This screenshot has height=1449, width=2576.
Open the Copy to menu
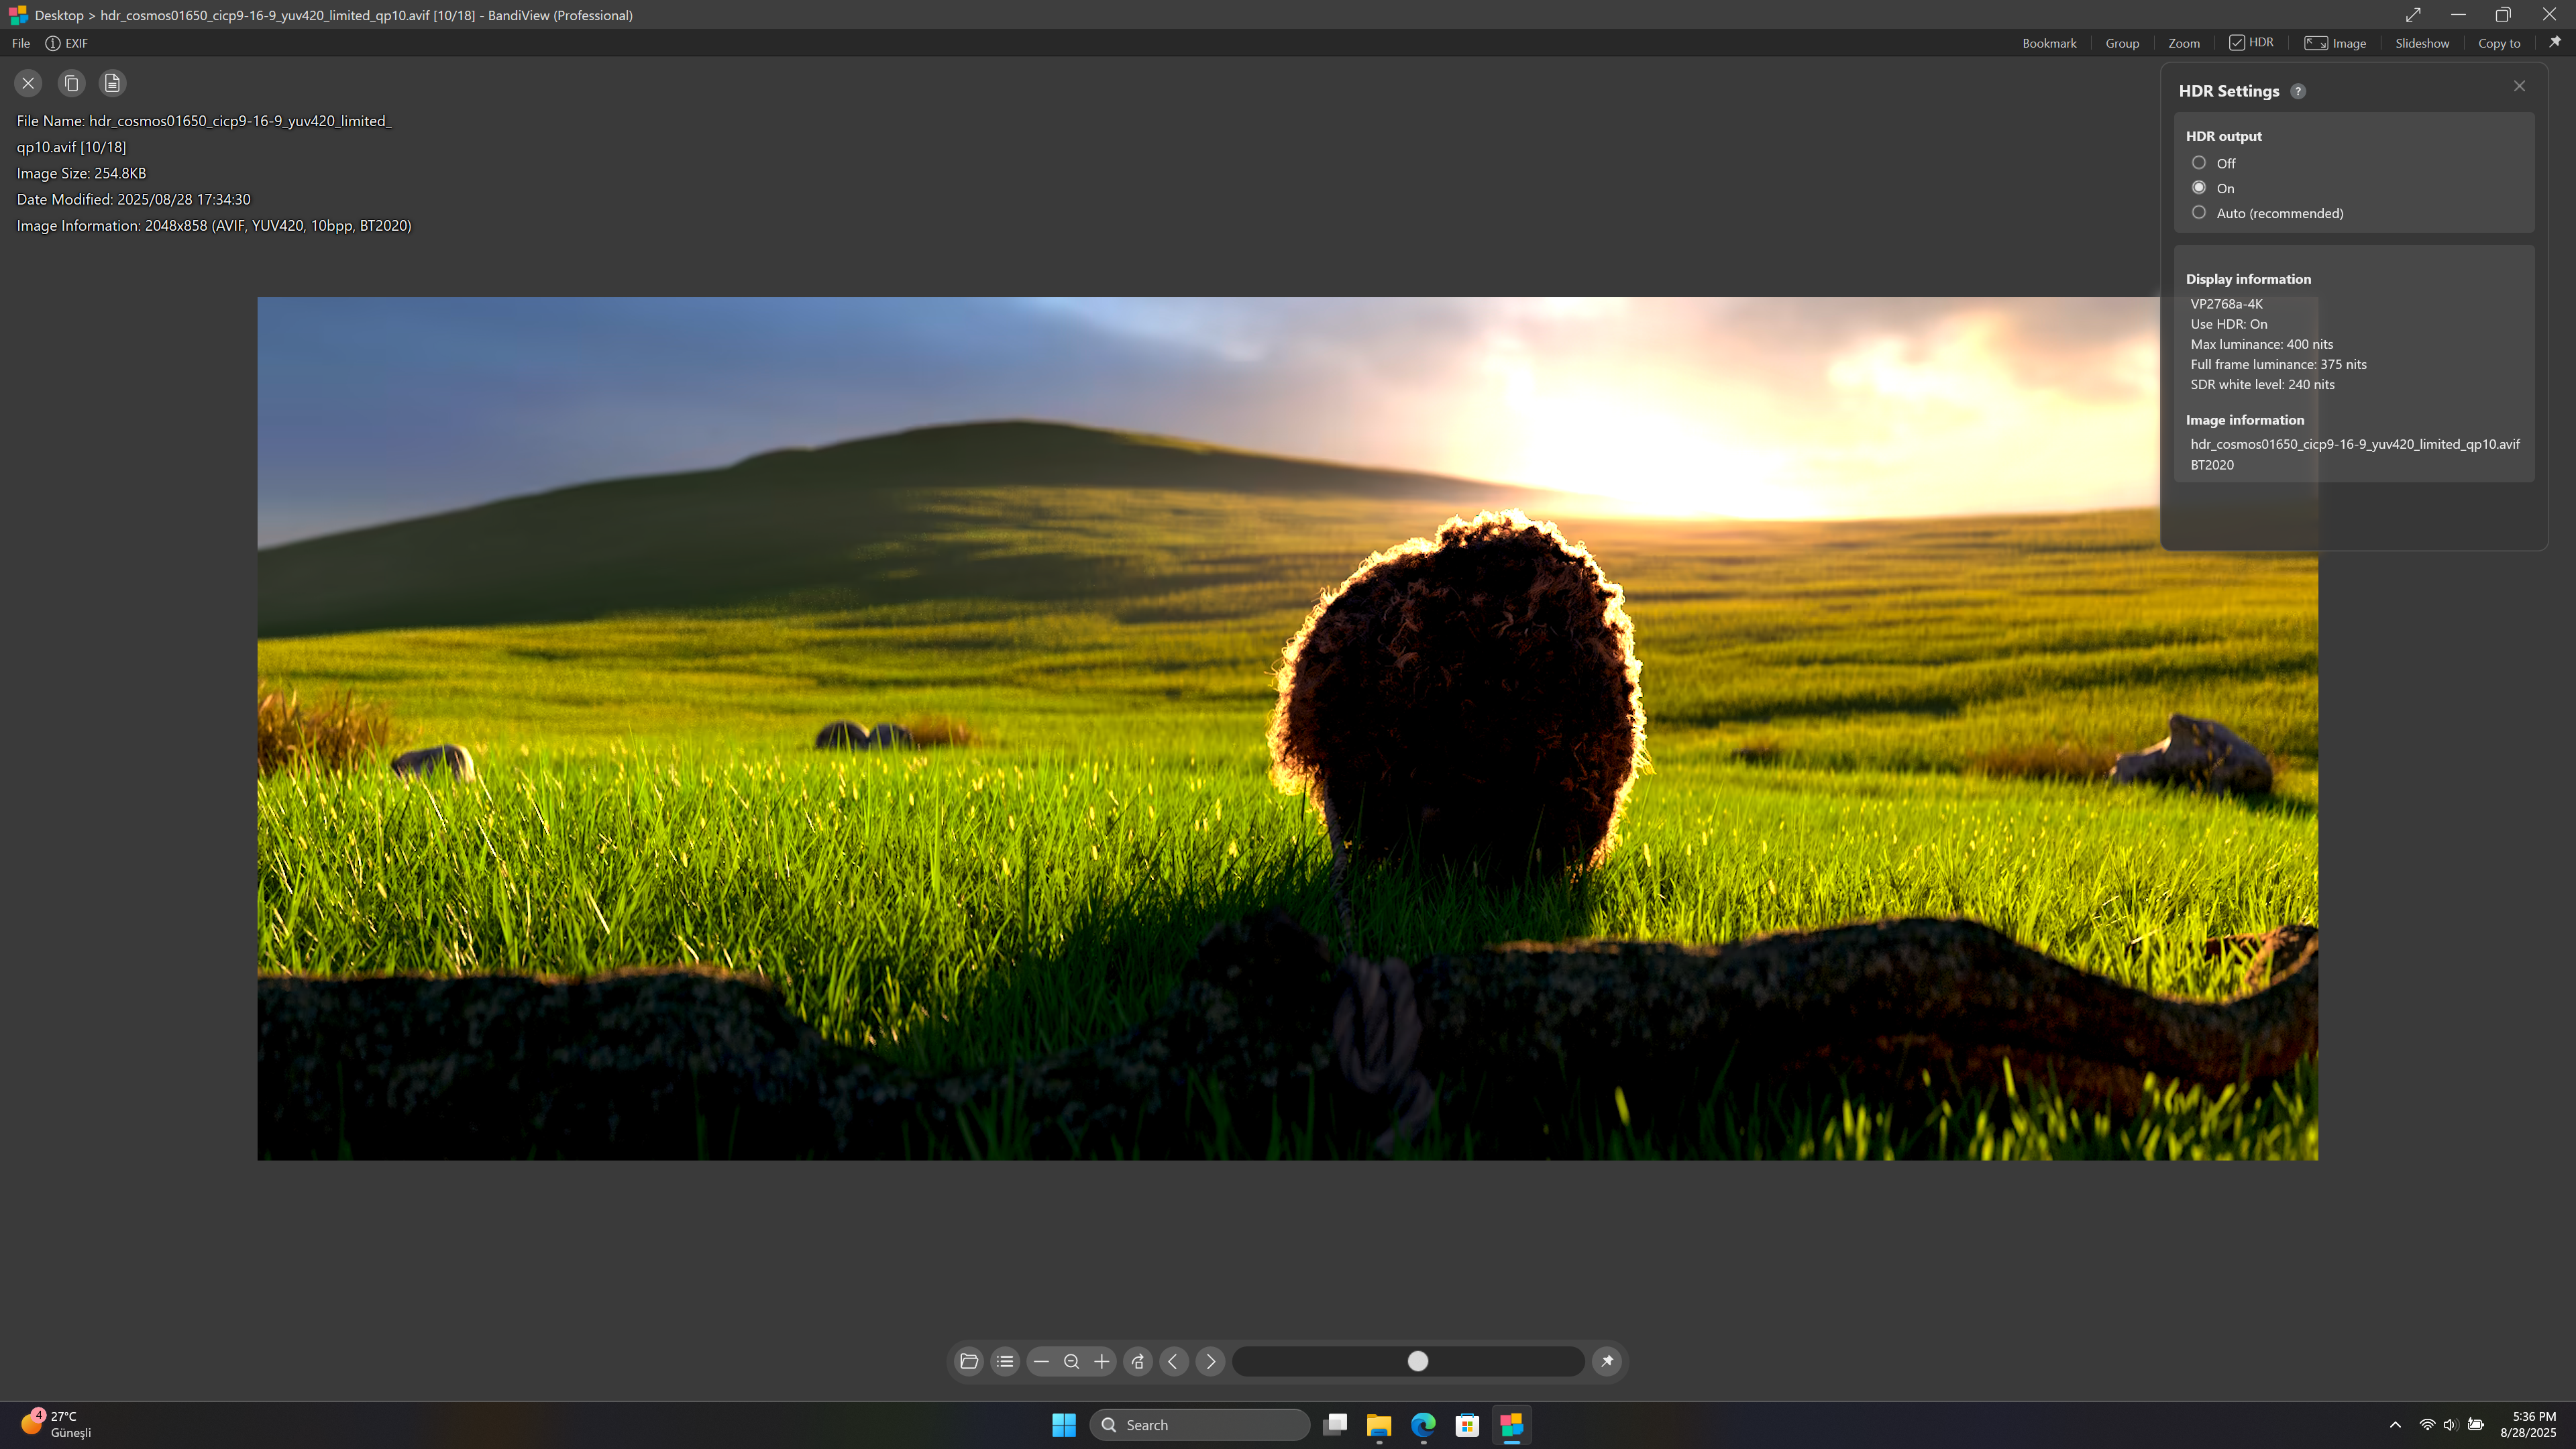(2499, 43)
